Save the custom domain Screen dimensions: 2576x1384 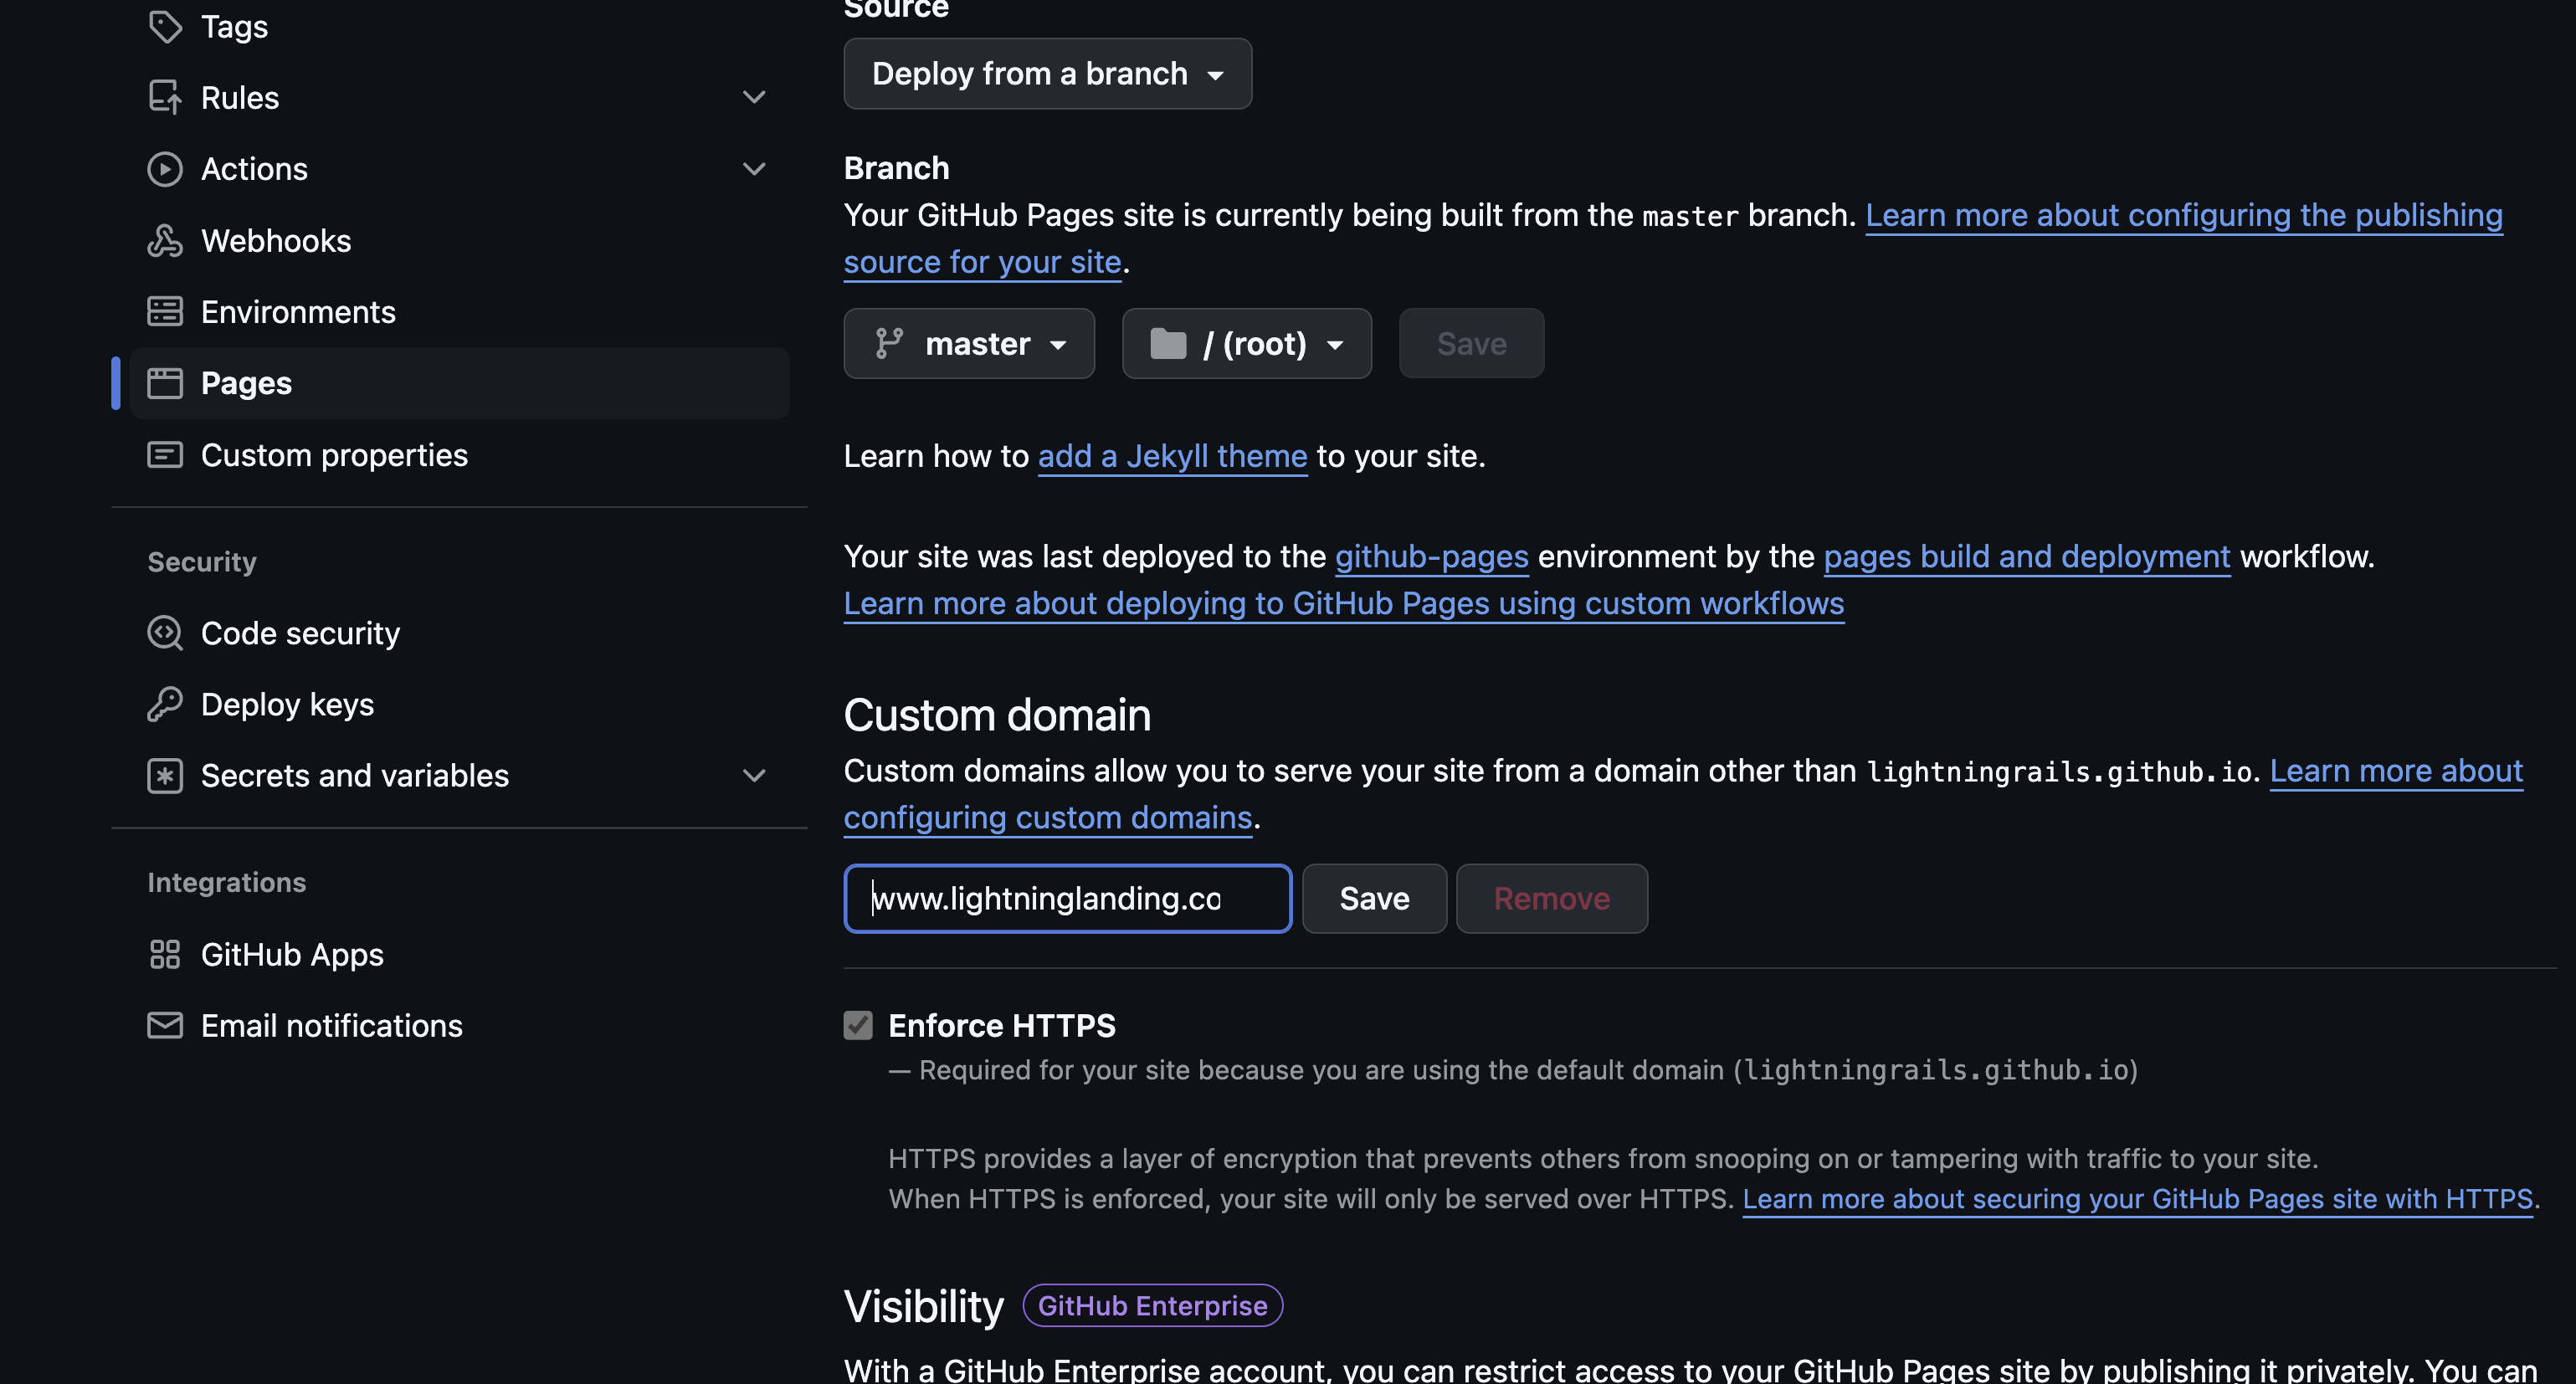tap(1374, 898)
